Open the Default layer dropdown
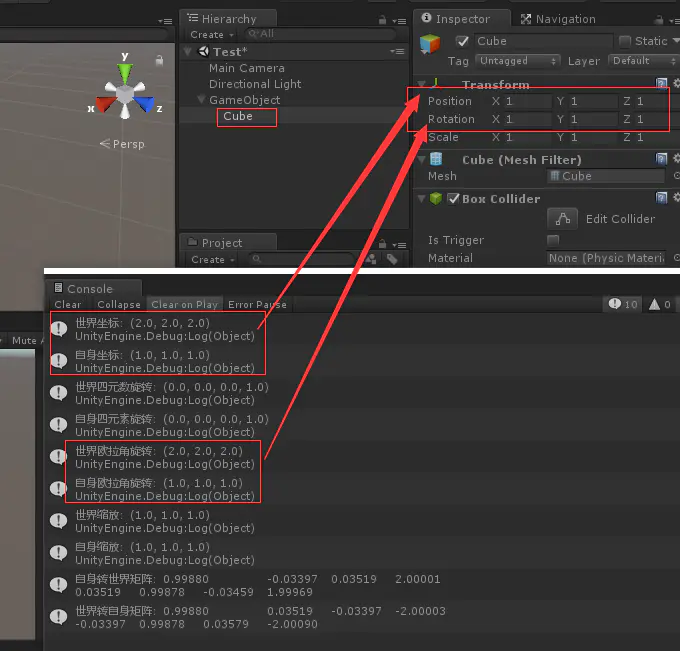The image size is (680, 651). [x=643, y=61]
